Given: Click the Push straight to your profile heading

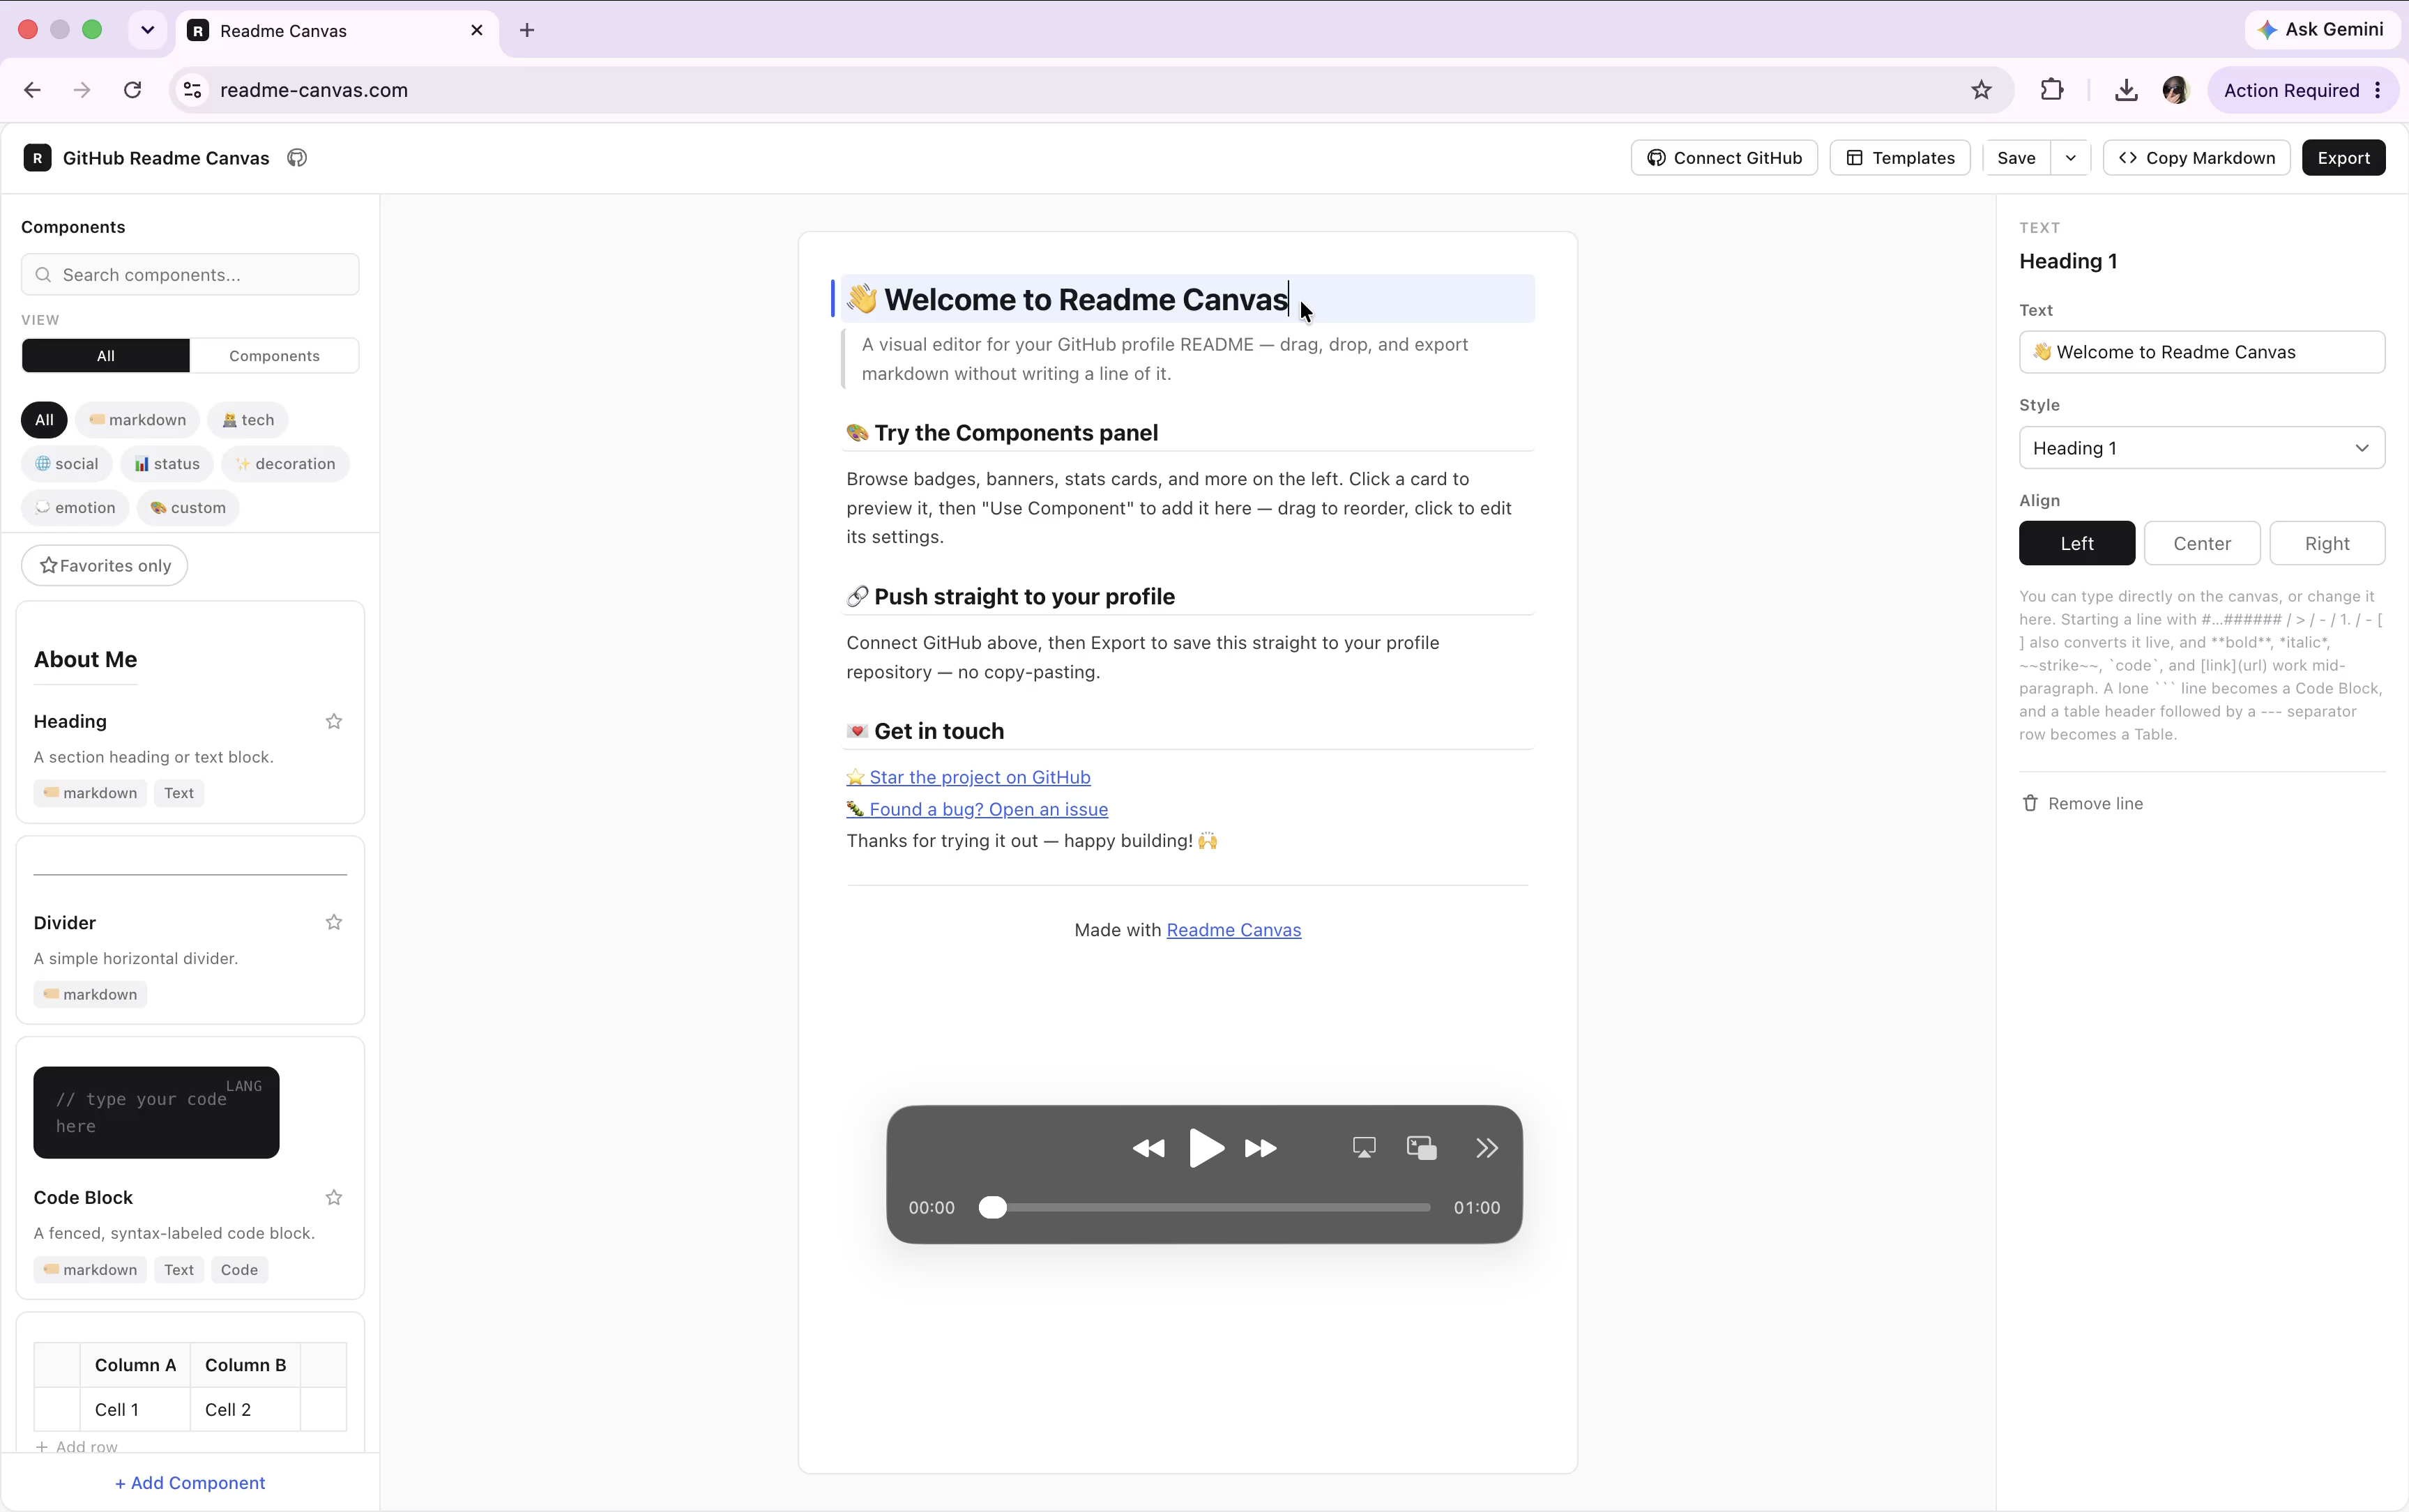Looking at the screenshot, I should (x=1011, y=597).
